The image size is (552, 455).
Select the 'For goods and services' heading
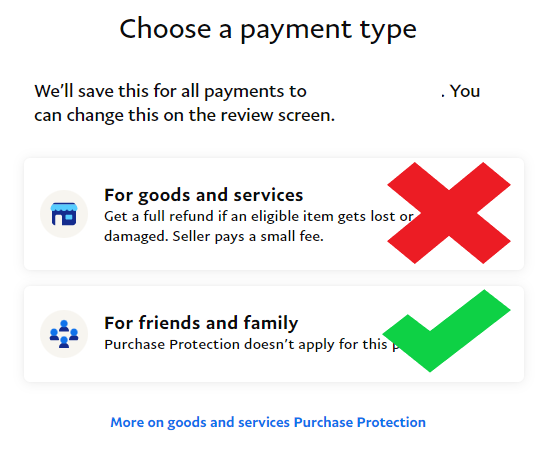(203, 195)
